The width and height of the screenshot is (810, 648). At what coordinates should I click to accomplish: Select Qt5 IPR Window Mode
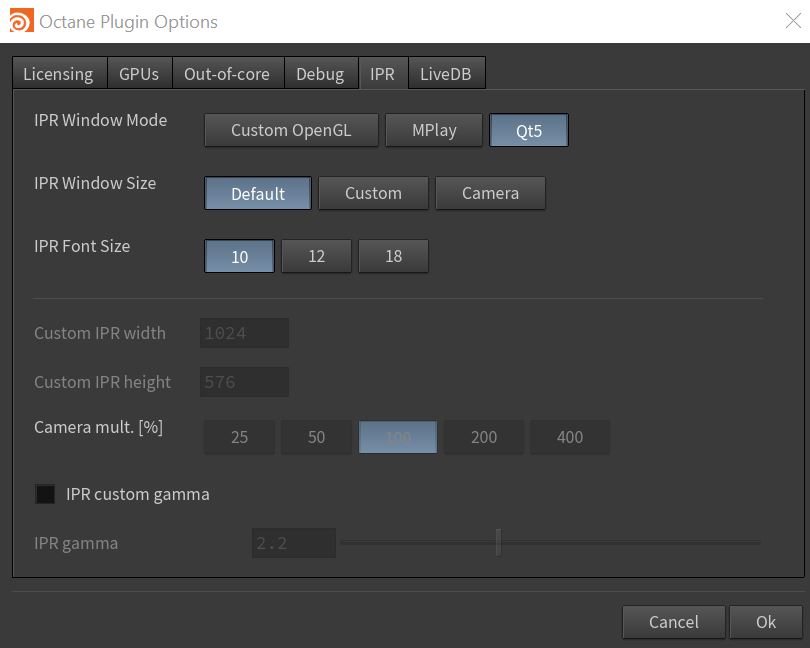click(528, 131)
